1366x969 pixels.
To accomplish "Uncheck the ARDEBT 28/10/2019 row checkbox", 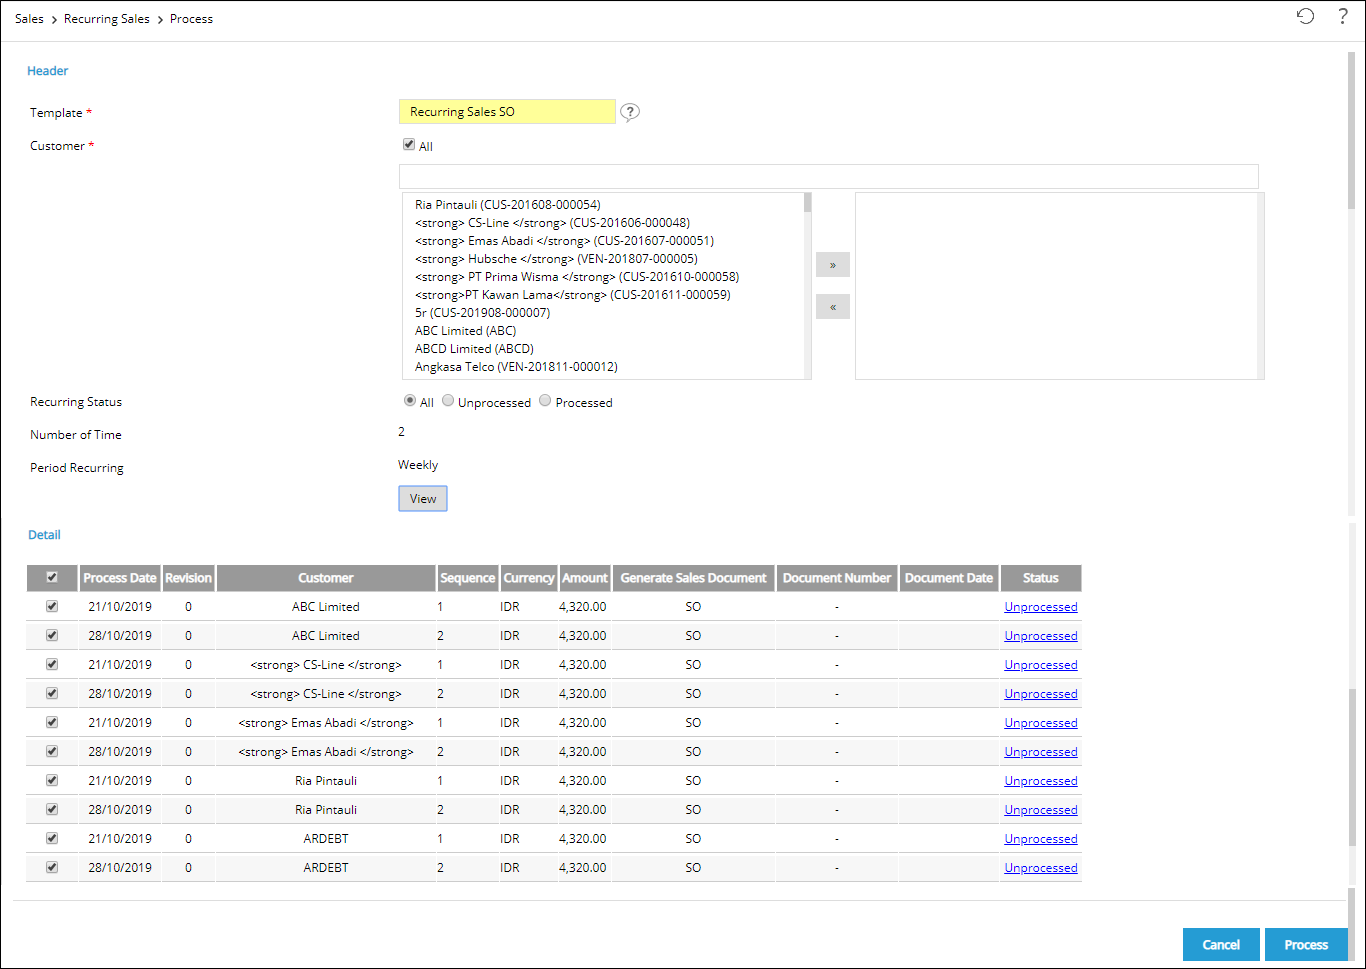I will [x=52, y=867].
